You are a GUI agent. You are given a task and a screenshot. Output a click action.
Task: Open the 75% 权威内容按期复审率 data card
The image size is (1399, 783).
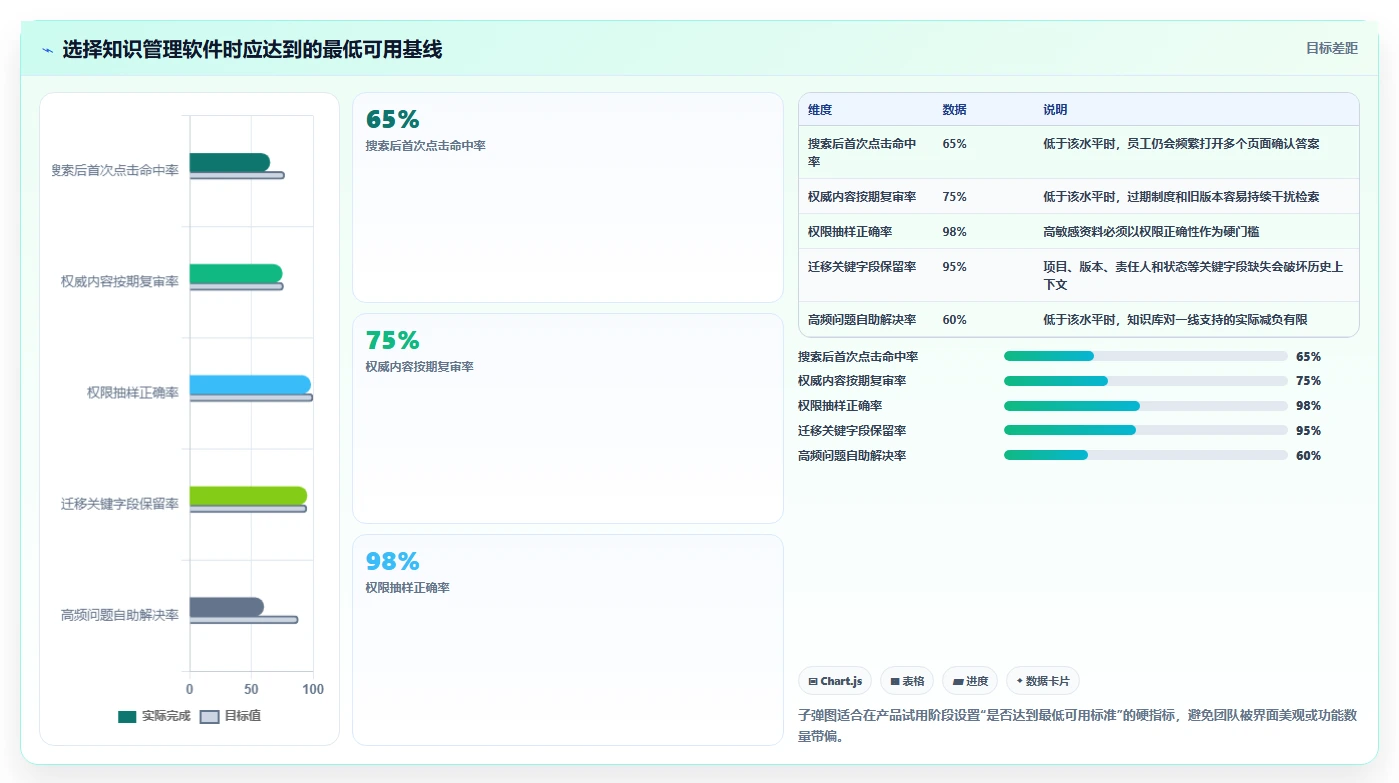click(x=568, y=418)
